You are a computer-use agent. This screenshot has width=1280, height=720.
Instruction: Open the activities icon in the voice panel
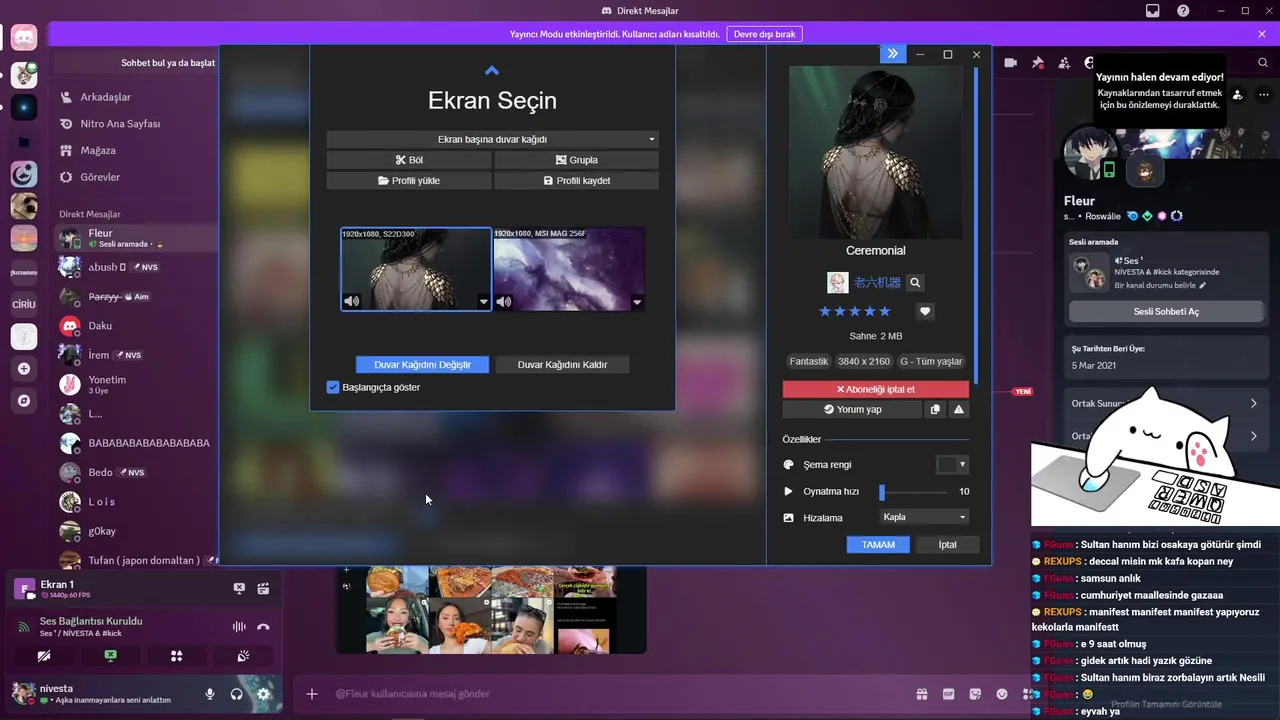(x=176, y=656)
